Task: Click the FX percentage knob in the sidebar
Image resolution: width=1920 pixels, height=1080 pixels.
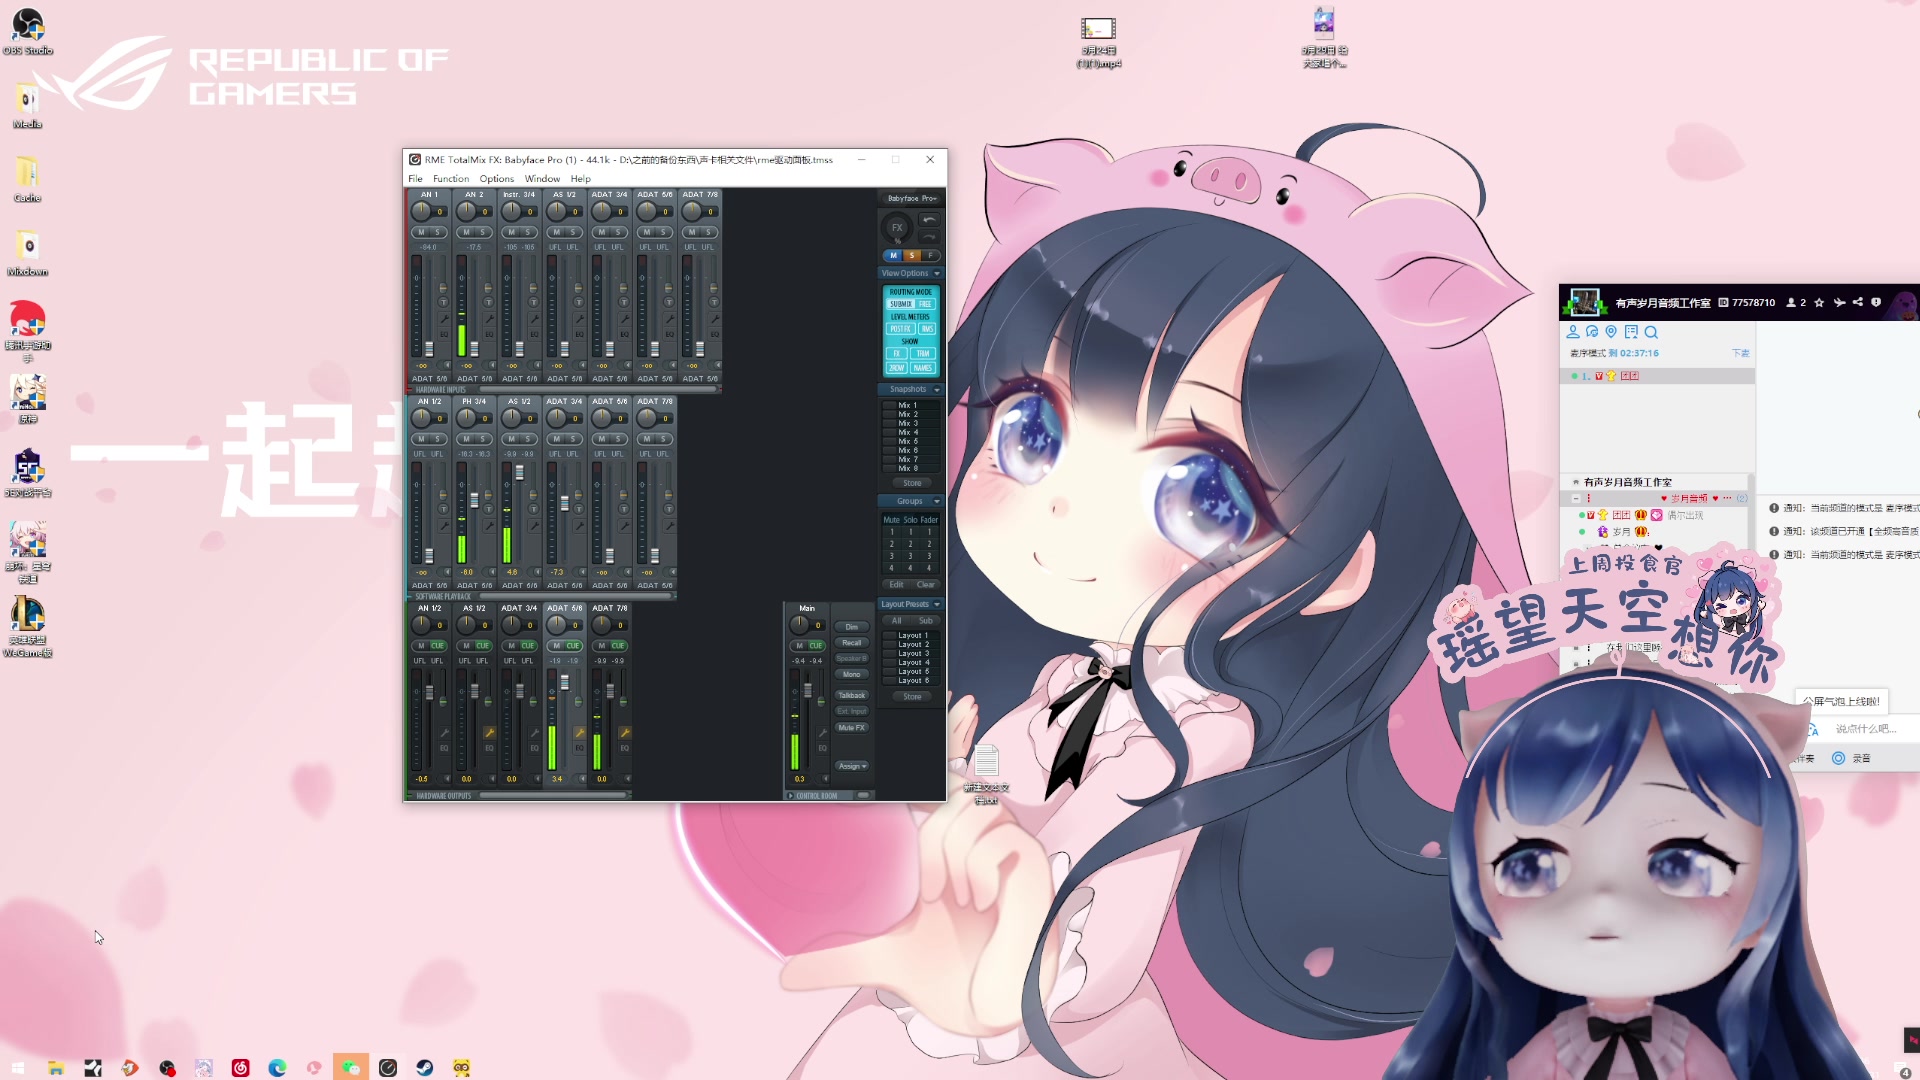Action: click(x=897, y=228)
